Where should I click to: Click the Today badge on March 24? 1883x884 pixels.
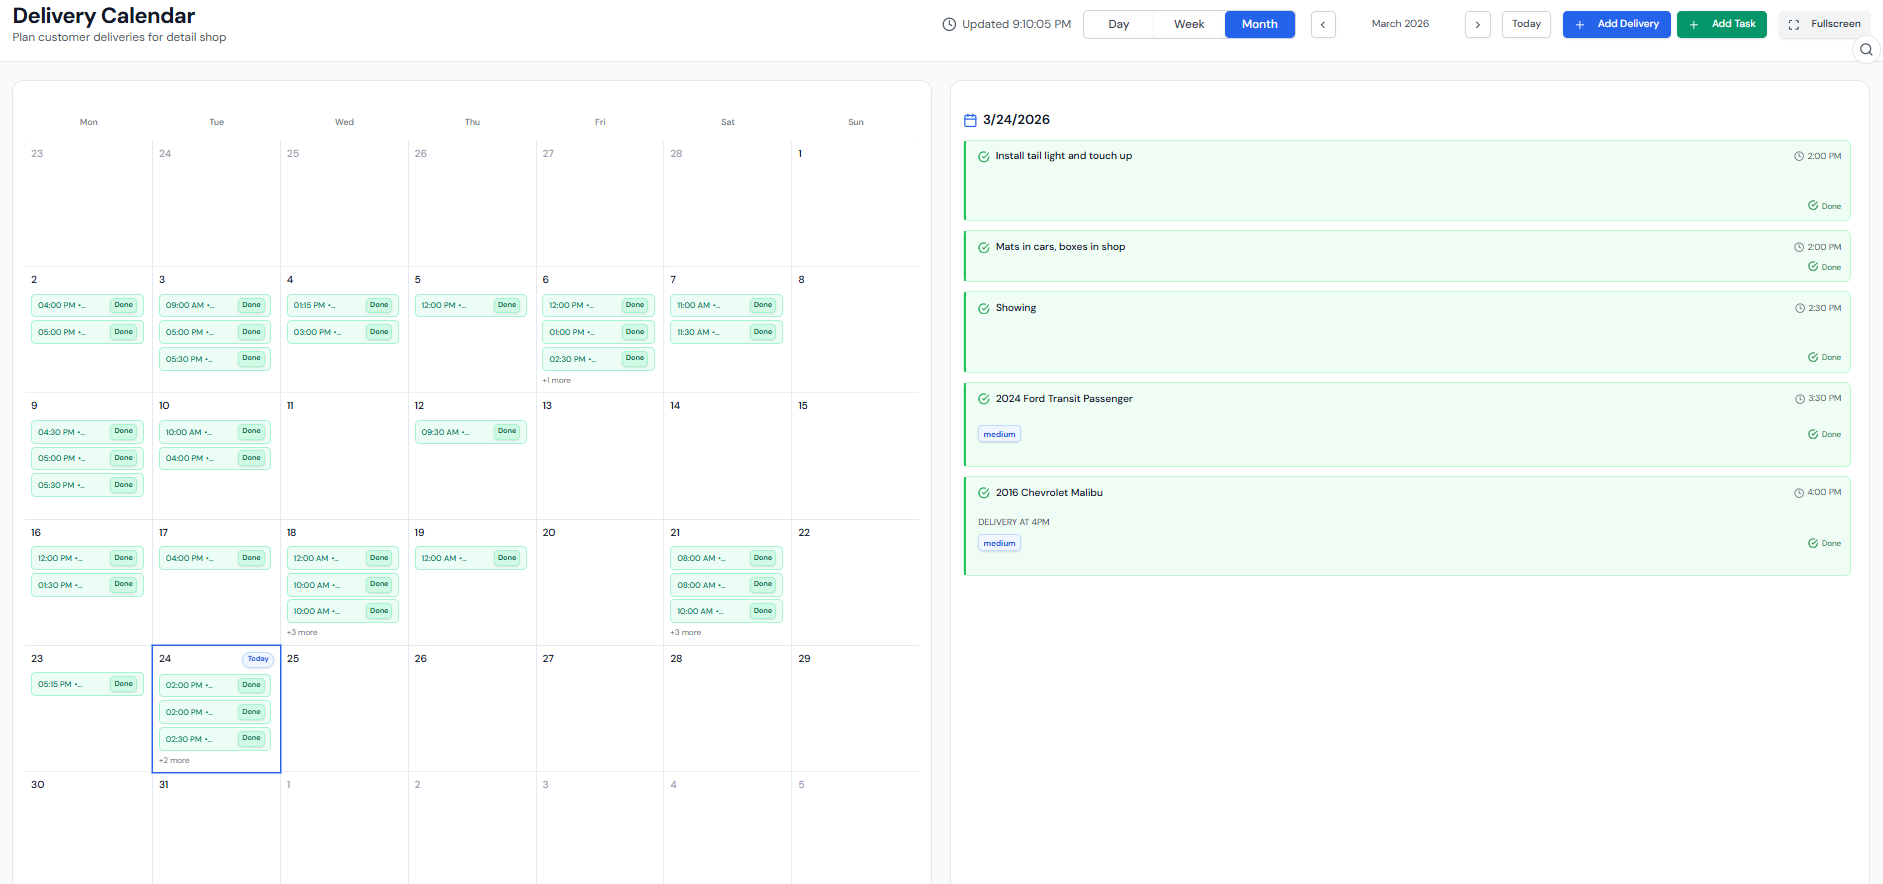click(258, 659)
